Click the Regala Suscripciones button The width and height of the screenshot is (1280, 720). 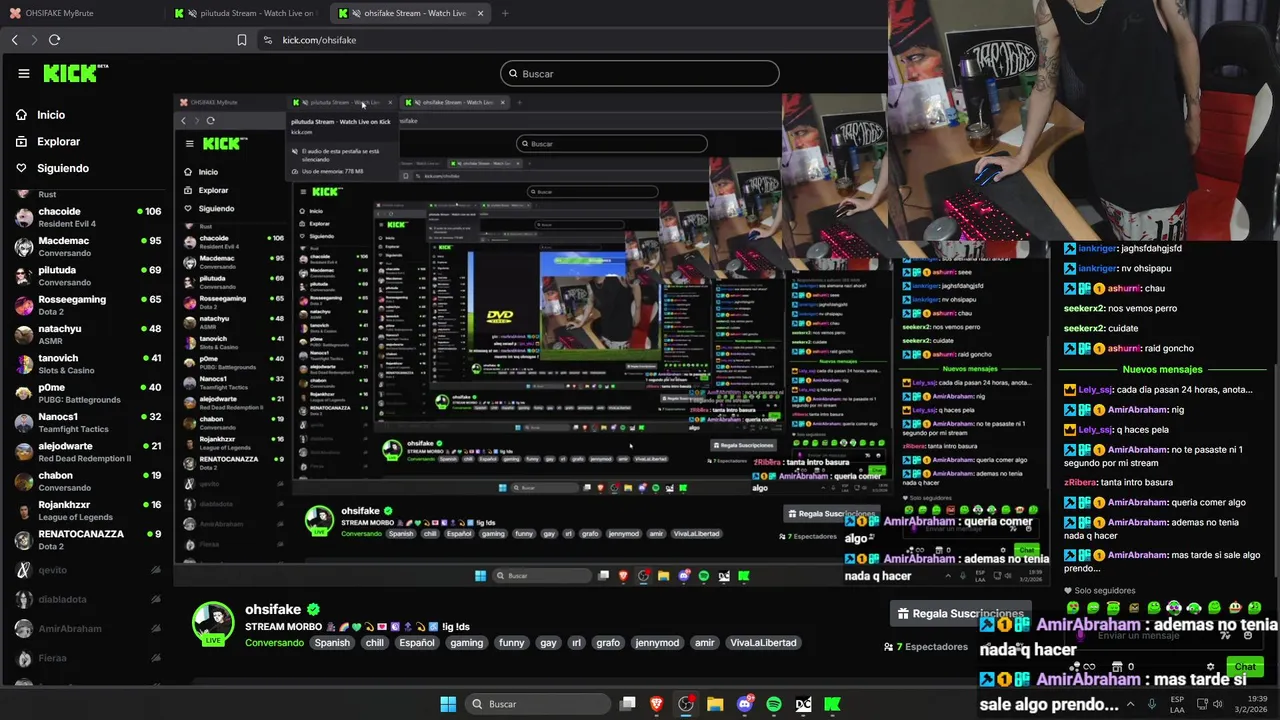(x=959, y=613)
